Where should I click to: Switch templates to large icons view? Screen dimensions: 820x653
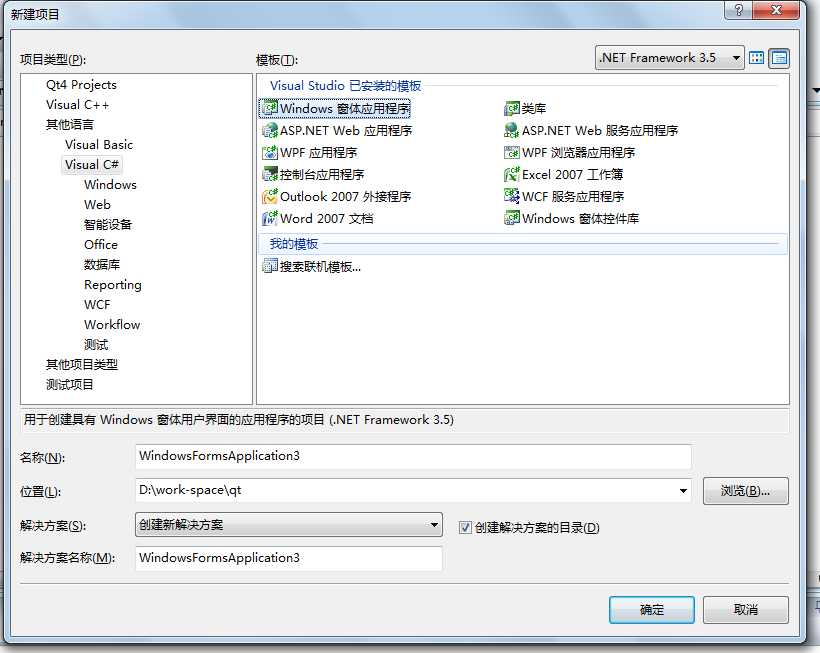pyautogui.click(x=757, y=58)
